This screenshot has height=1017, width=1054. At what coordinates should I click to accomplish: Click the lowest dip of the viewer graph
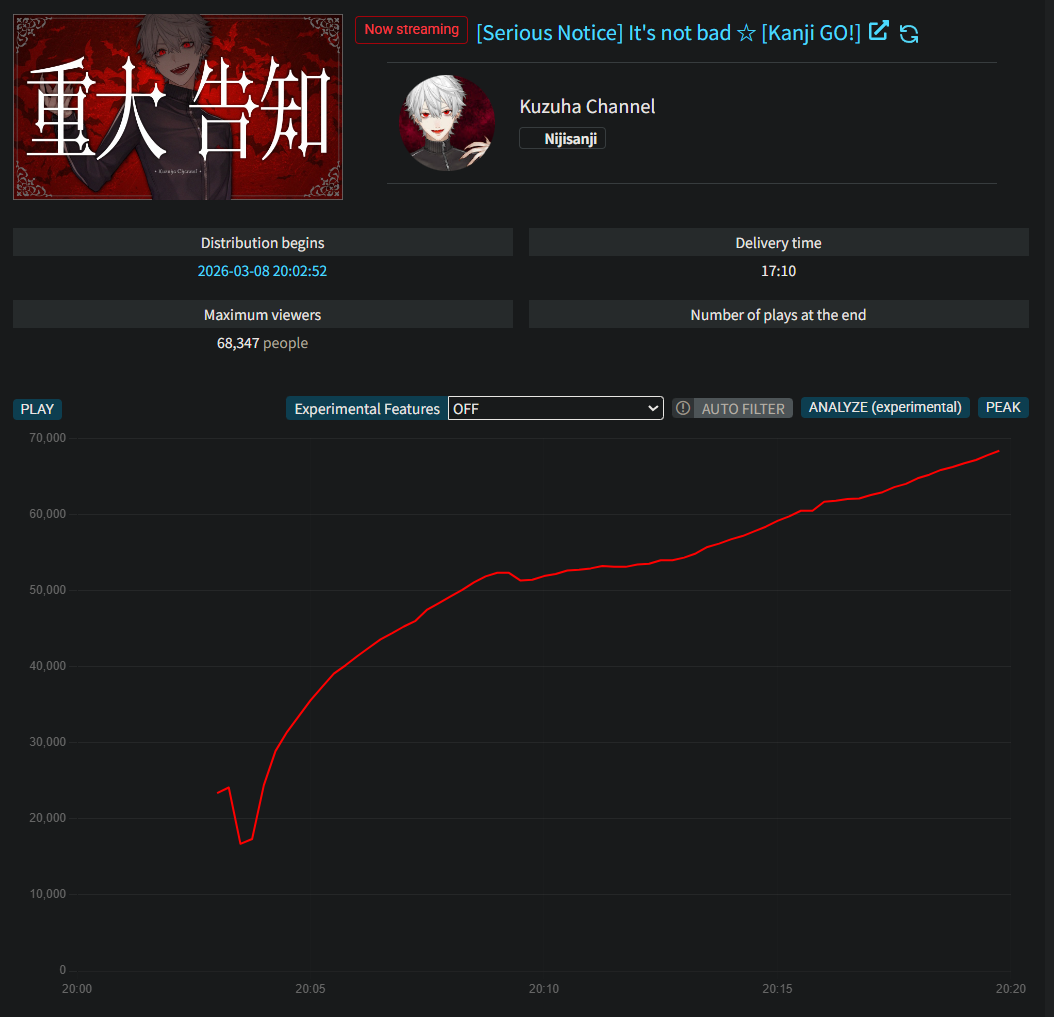coord(241,843)
